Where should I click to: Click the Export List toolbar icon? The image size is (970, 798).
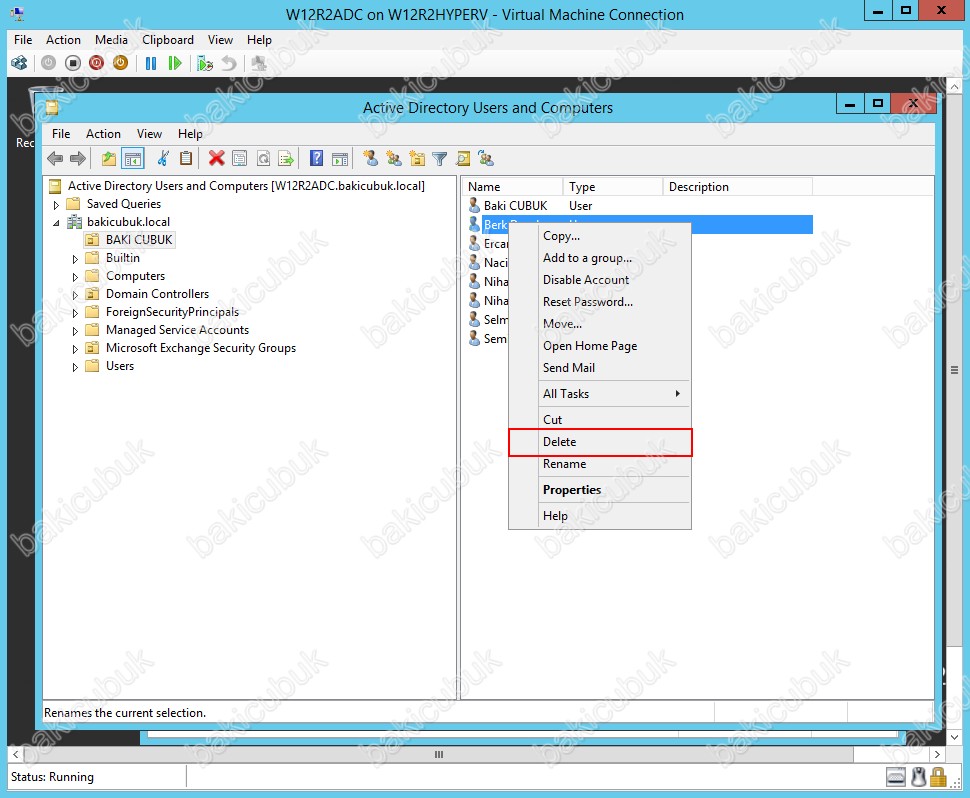(286, 159)
